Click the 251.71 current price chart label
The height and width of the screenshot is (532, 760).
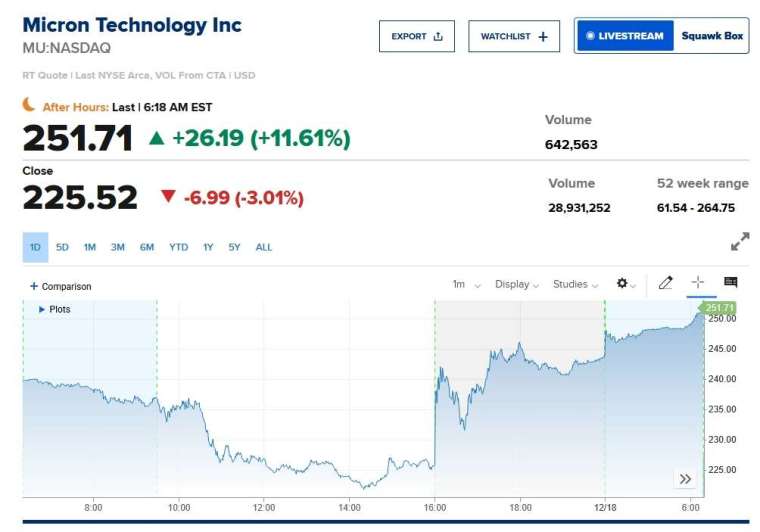coord(719,308)
